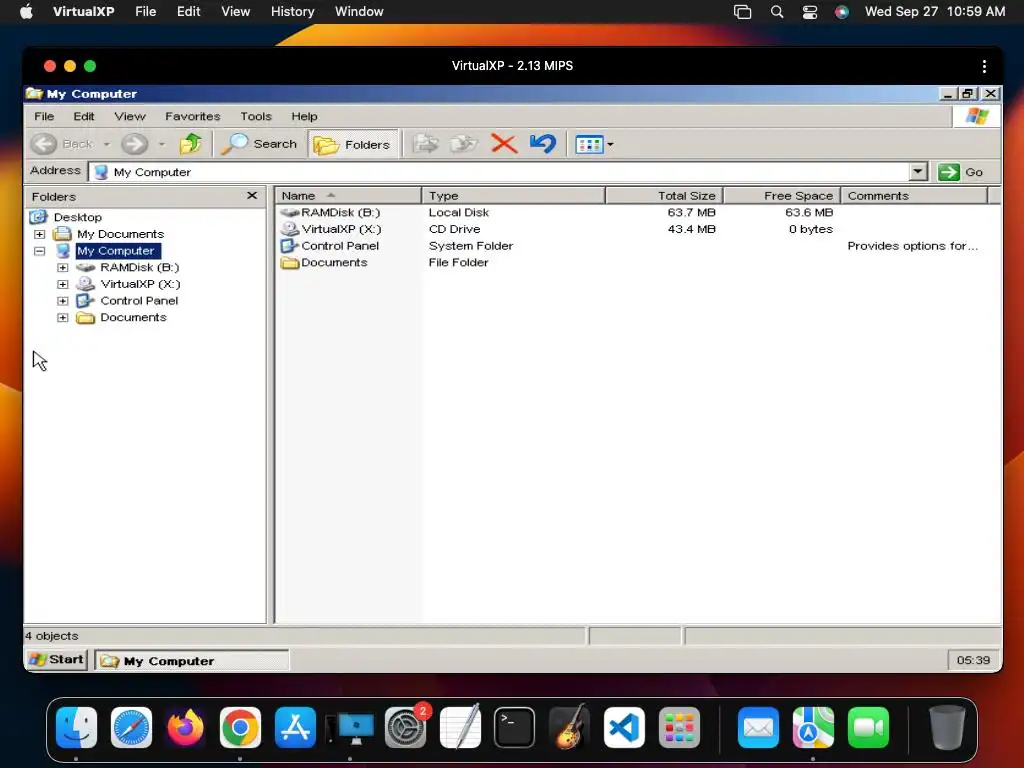Launch Google Chrome from the Dock
The height and width of the screenshot is (768, 1024).
tap(240, 728)
